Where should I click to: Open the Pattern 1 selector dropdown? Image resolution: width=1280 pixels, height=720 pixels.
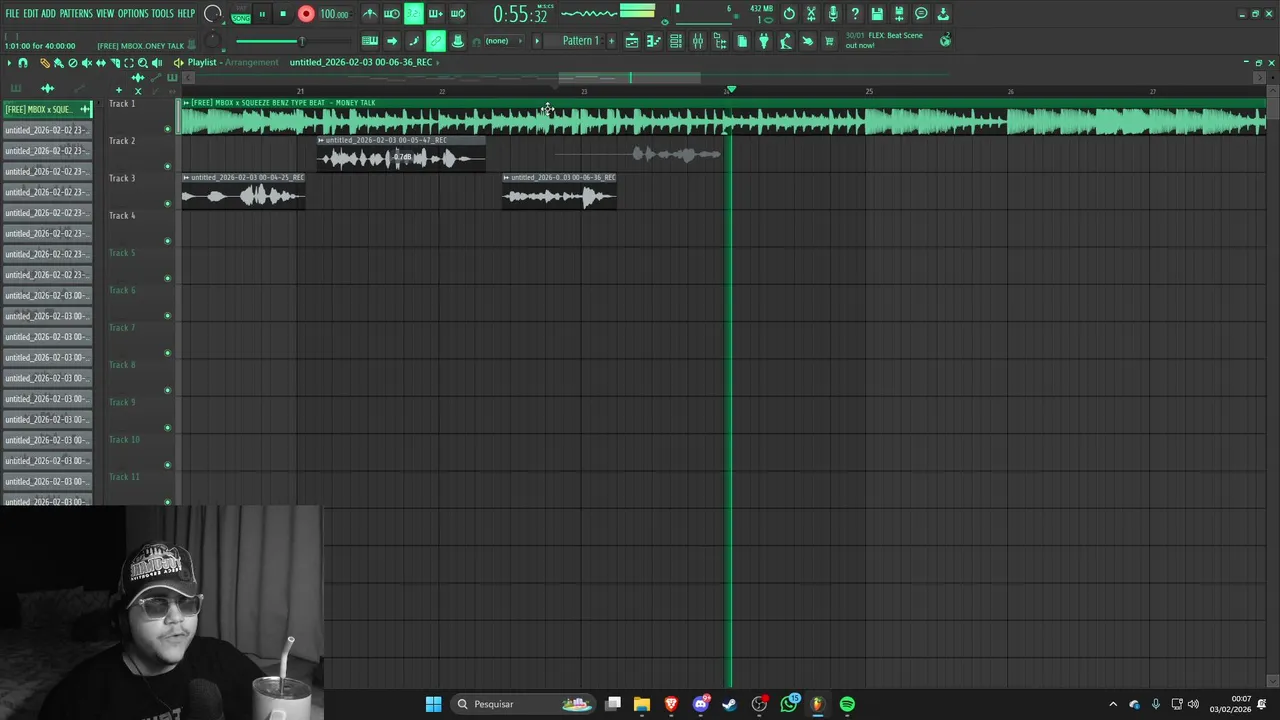[581, 41]
